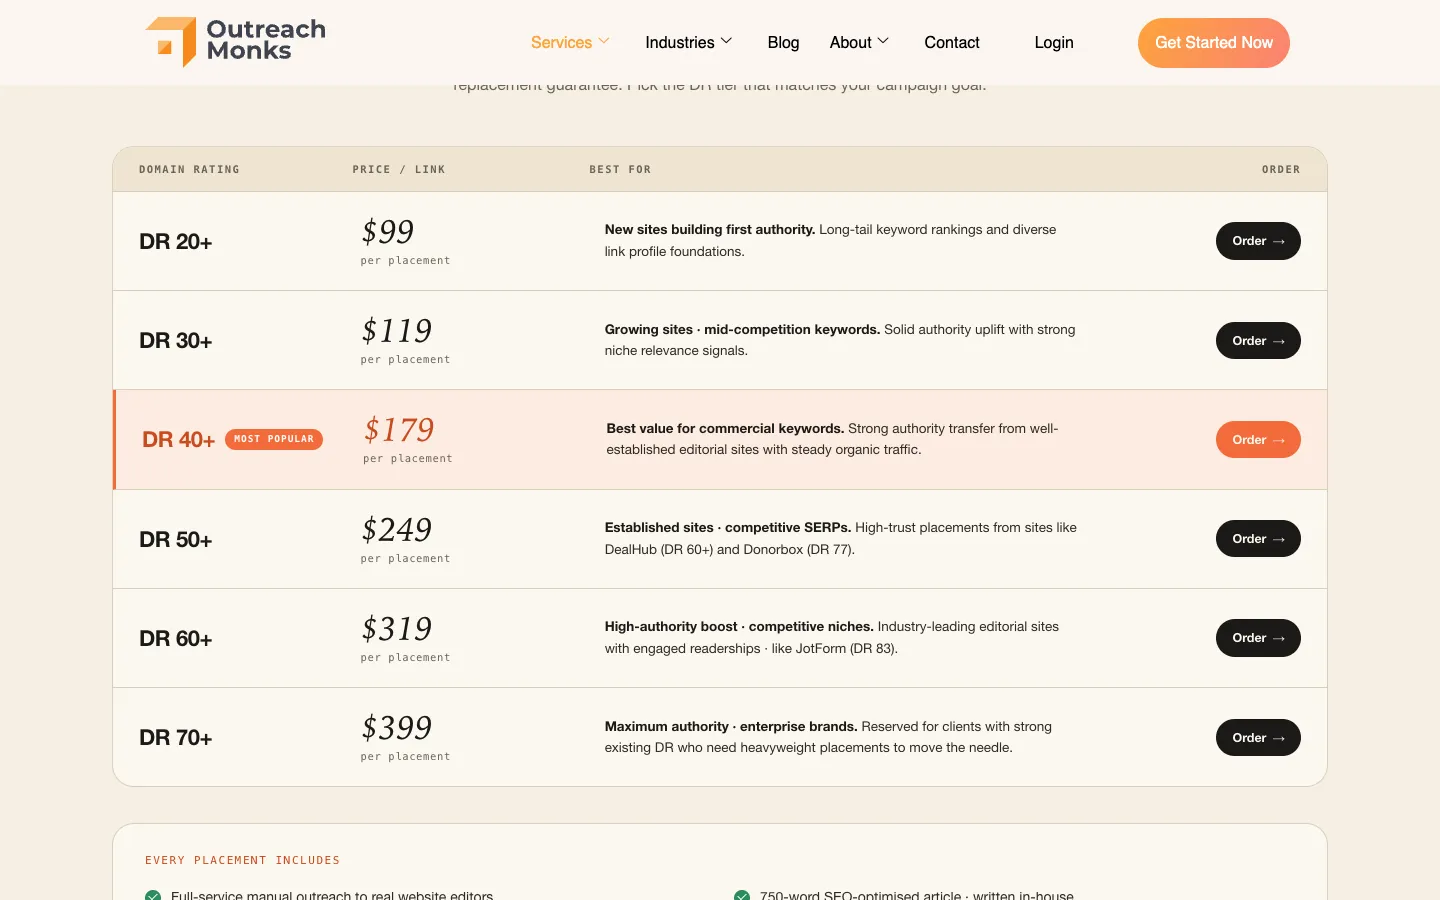The width and height of the screenshot is (1440, 900).
Task: Select the $319 price text
Action: click(x=397, y=629)
